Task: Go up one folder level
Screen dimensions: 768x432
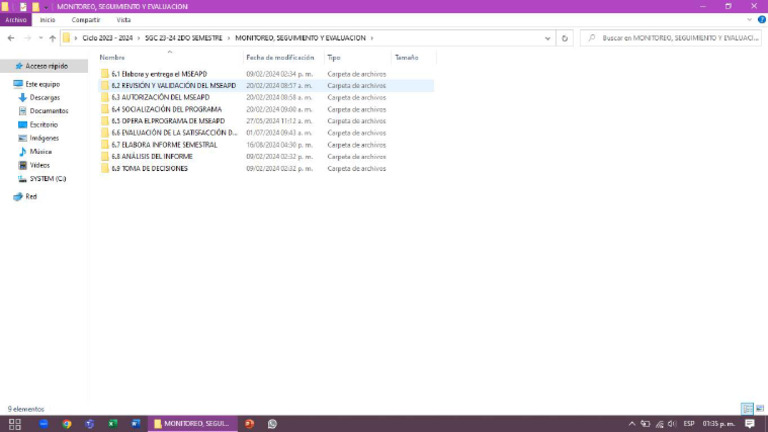Action: [x=52, y=38]
